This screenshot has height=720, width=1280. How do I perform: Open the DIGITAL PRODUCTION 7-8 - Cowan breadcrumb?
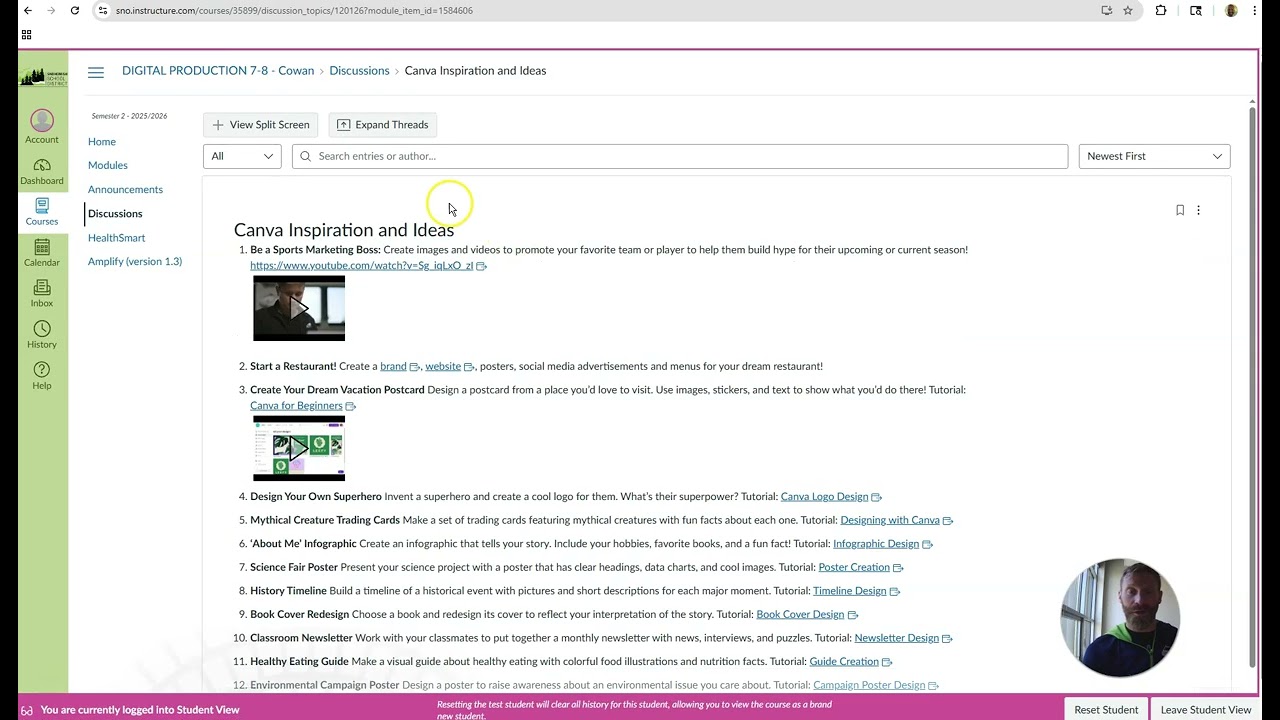tap(218, 71)
